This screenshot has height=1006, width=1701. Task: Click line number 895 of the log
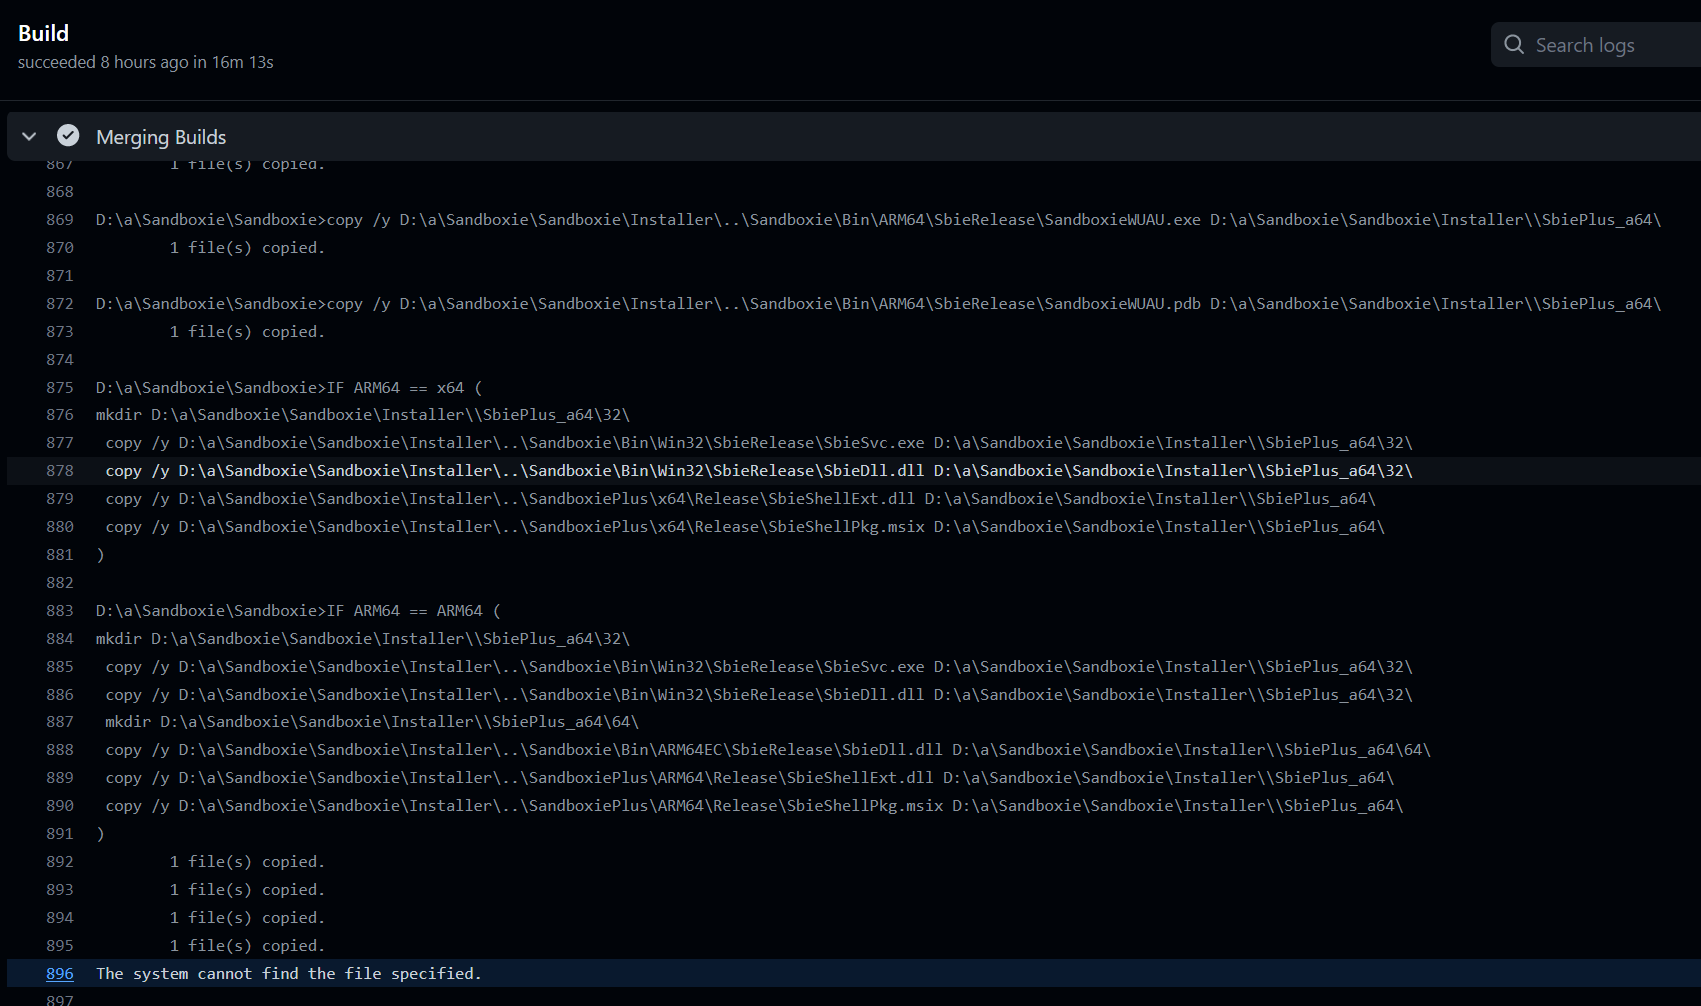(59, 945)
